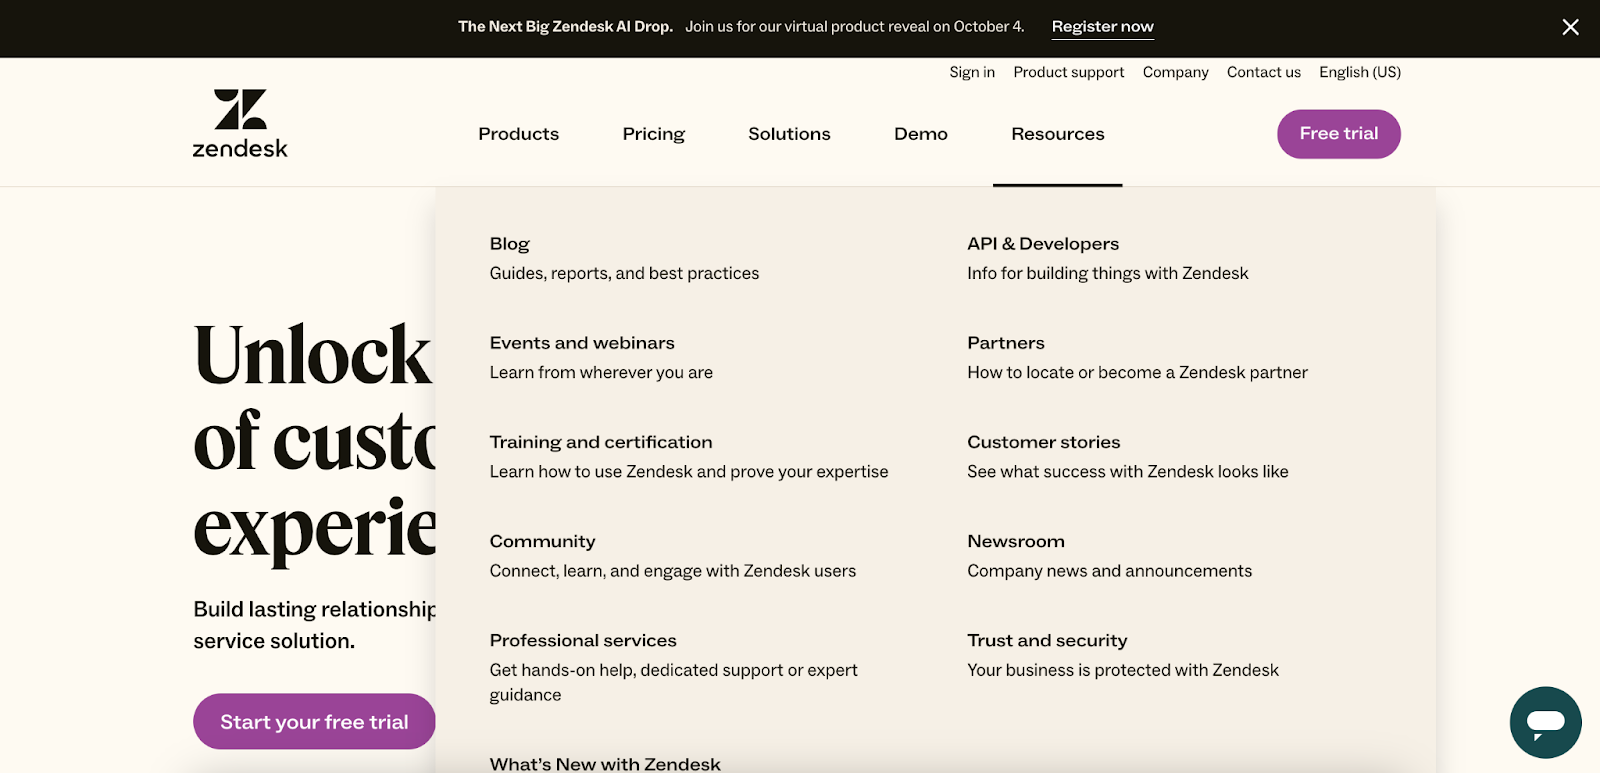Image resolution: width=1600 pixels, height=773 pixels.
Task: Click the Free trial button
Action: [1339, 134]
